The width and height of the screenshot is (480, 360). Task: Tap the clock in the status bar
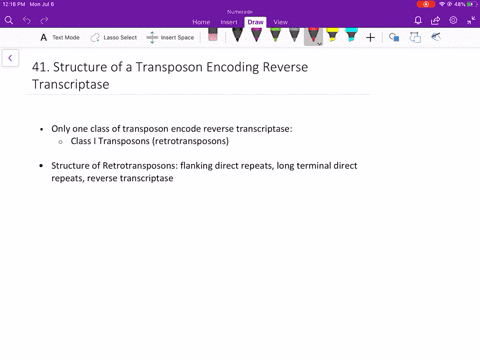click(x=14, y=4)
